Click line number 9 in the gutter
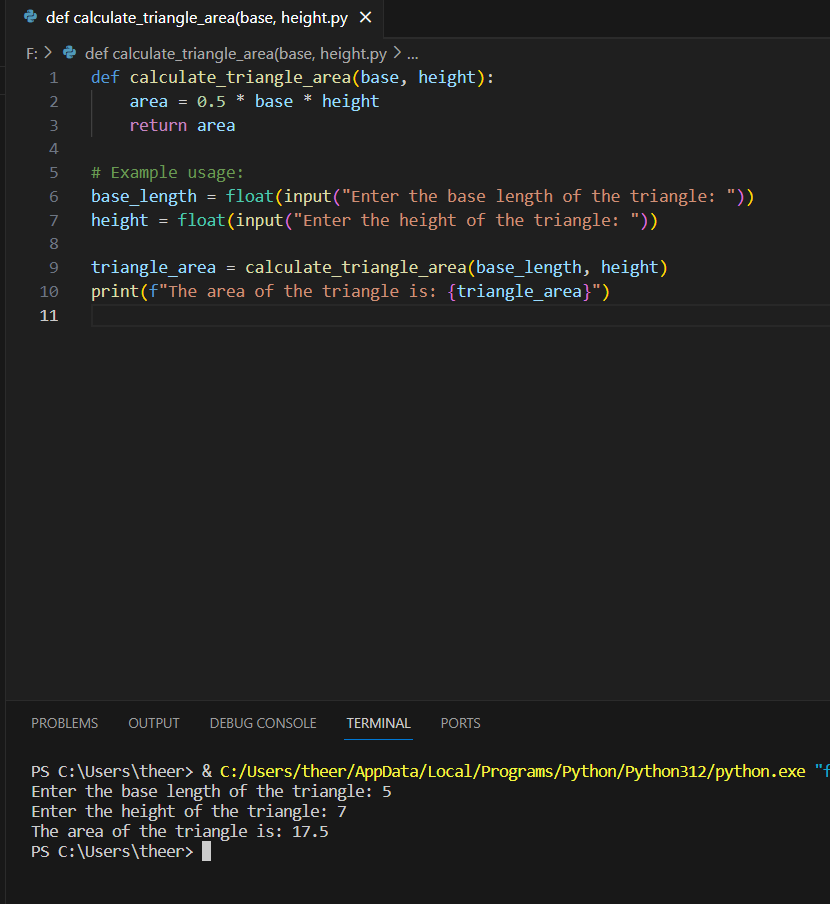The image size is (830, 904). point(53,267)
